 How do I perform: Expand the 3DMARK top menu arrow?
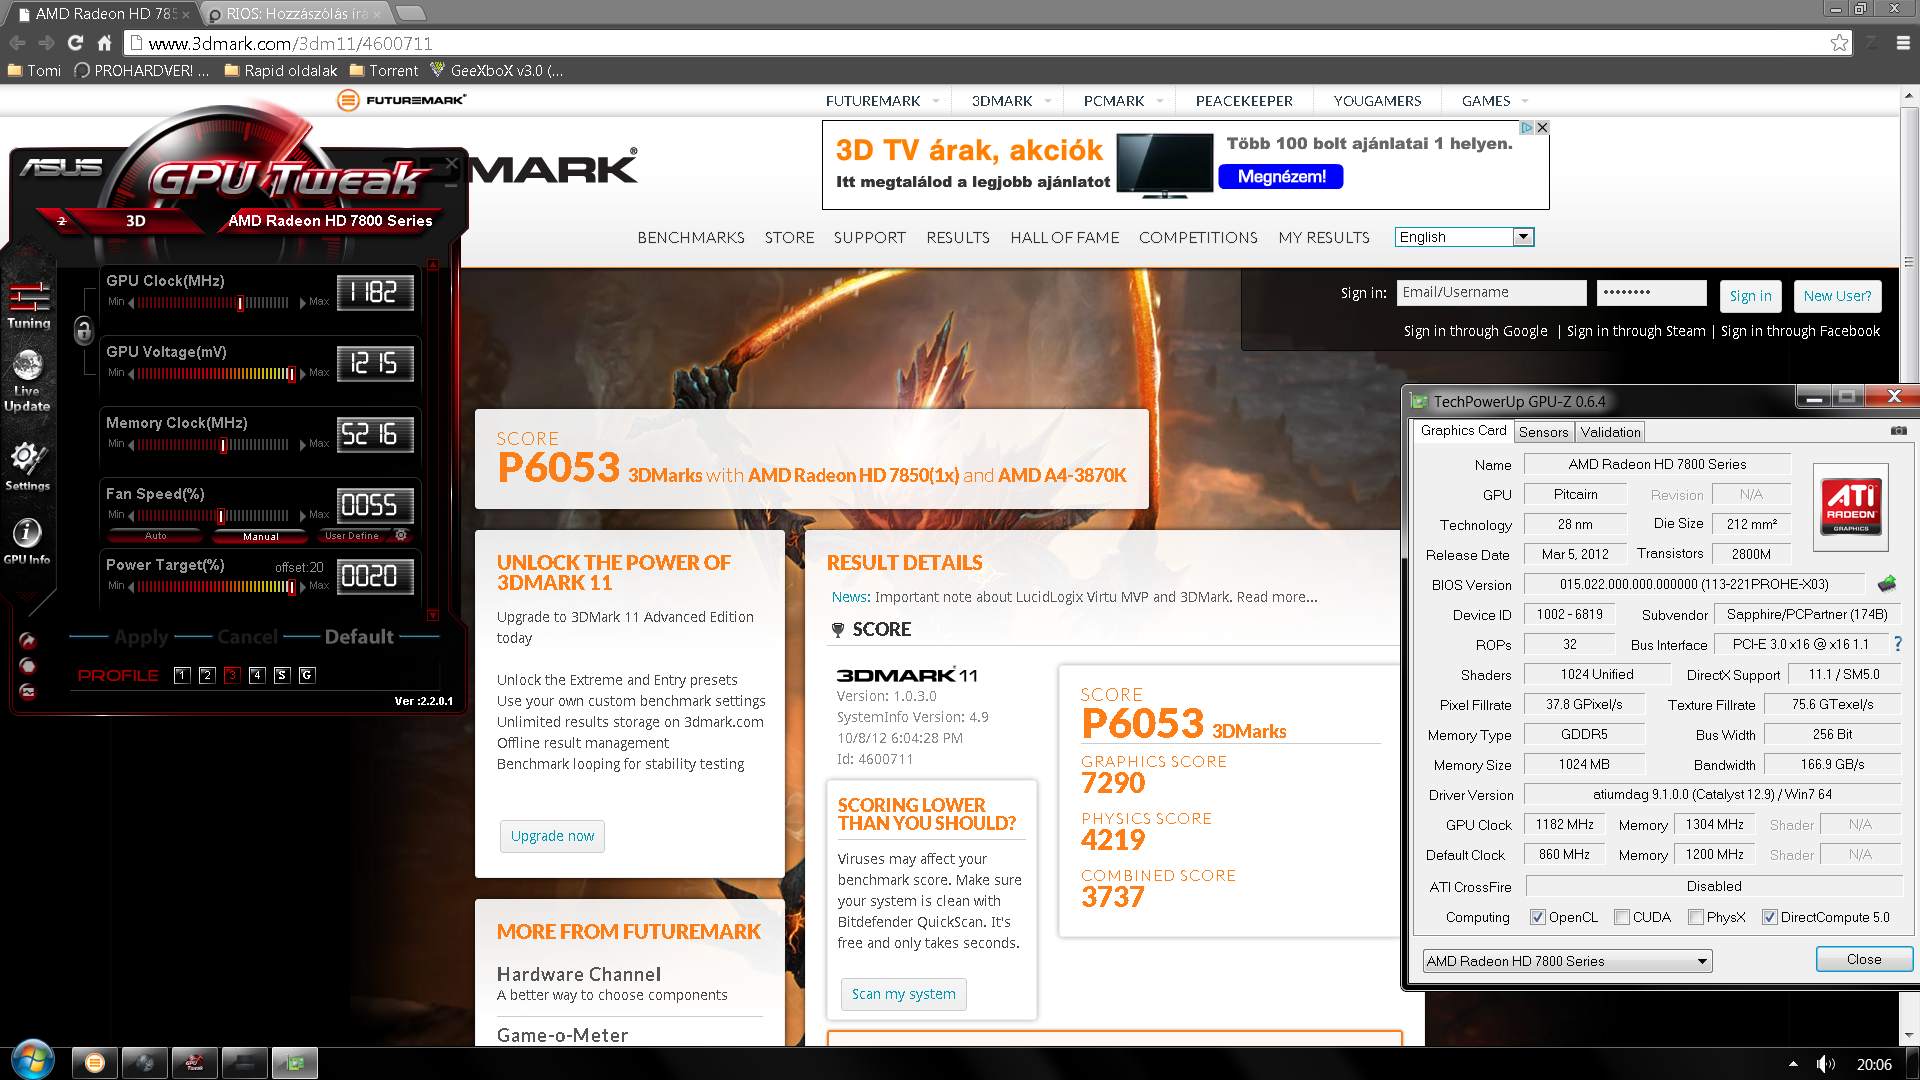click(x=1047, y=101)
